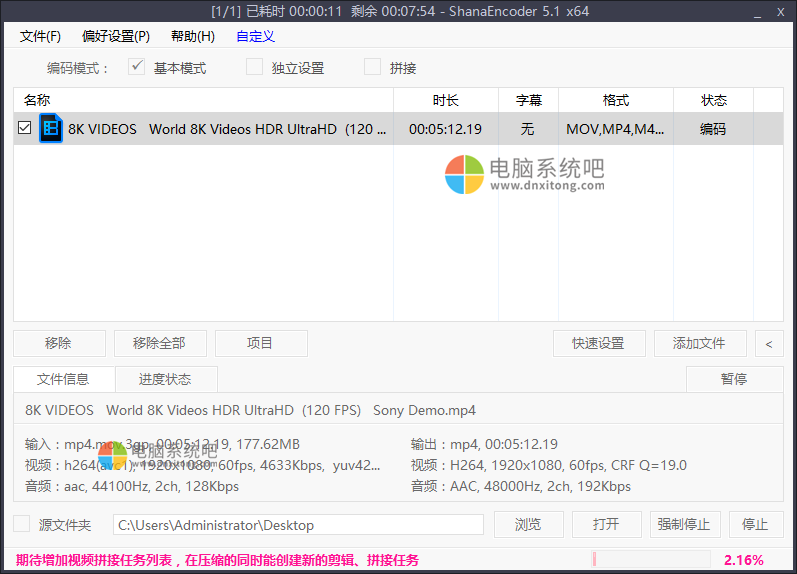Click the 停止 button

click(x=756, y=524)
